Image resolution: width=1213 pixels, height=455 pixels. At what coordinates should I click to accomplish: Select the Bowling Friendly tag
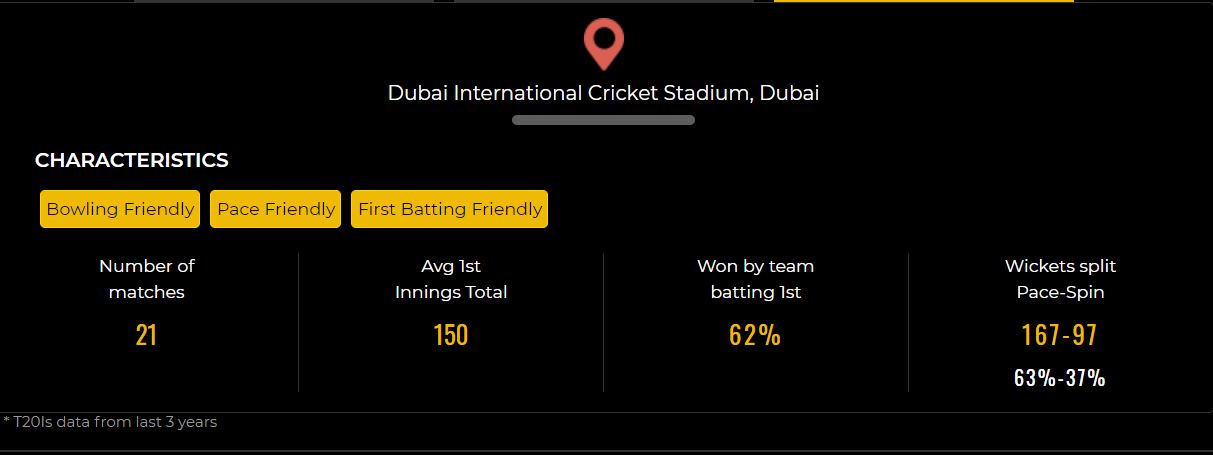120,209
